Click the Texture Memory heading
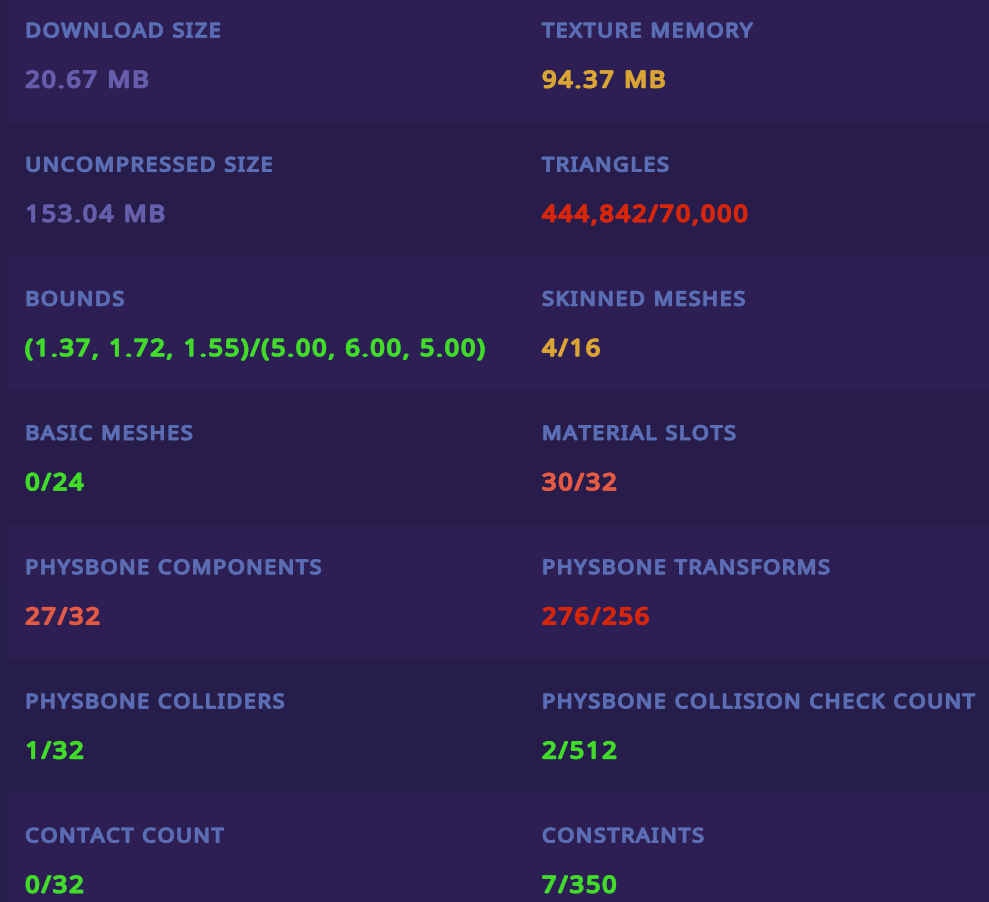This screenshot has width=989, height=902. [x=647, y=30]
